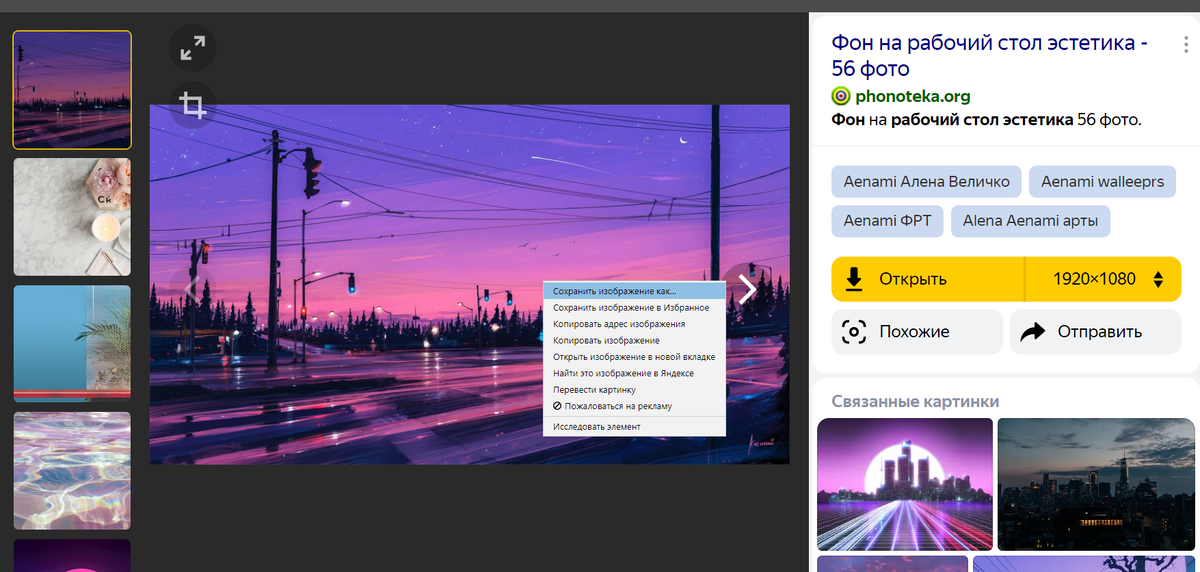
Task: Open title link 'Фон на рабочий стол эстетика'
Action: coord(990,56)
